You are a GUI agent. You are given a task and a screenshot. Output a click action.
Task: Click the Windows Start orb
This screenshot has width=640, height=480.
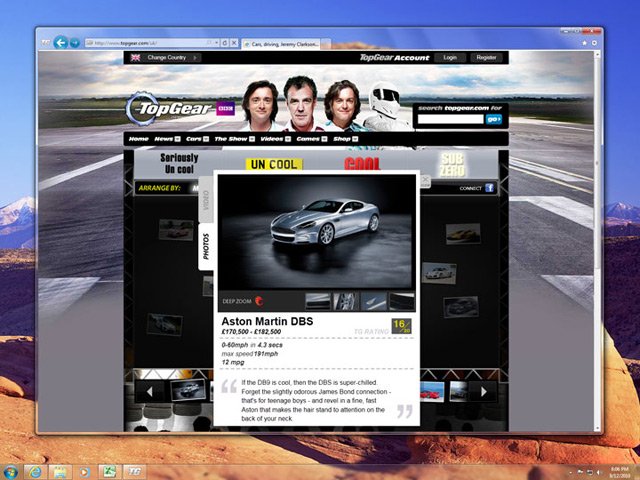pyautogui.click(x=10, y=472)
